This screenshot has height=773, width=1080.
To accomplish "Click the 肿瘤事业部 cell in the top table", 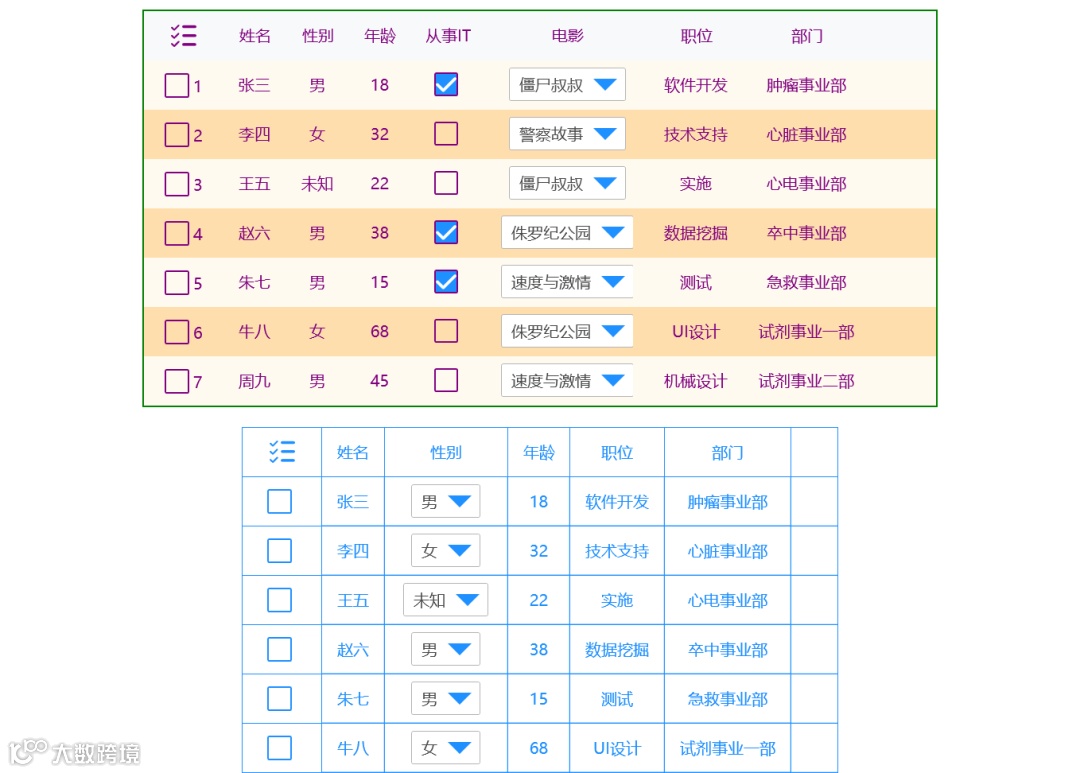I will tap(807, 85).
